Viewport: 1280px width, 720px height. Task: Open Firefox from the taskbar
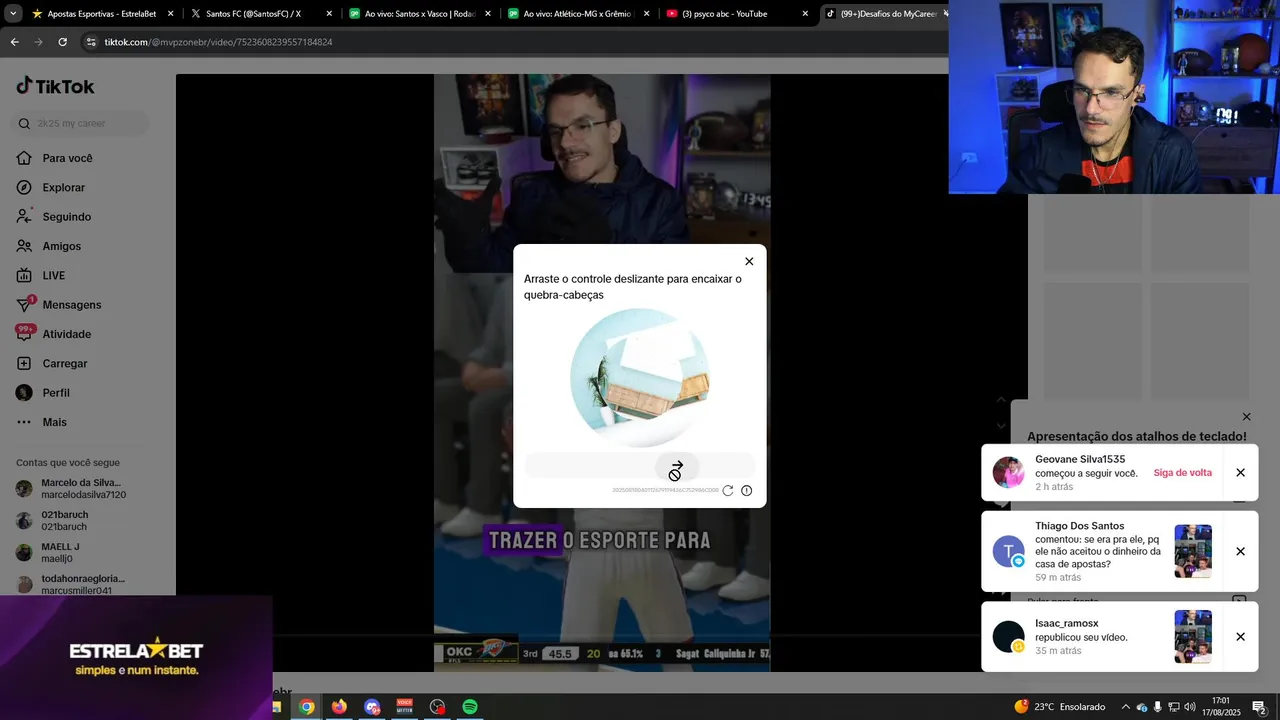[x=339, y=707]
